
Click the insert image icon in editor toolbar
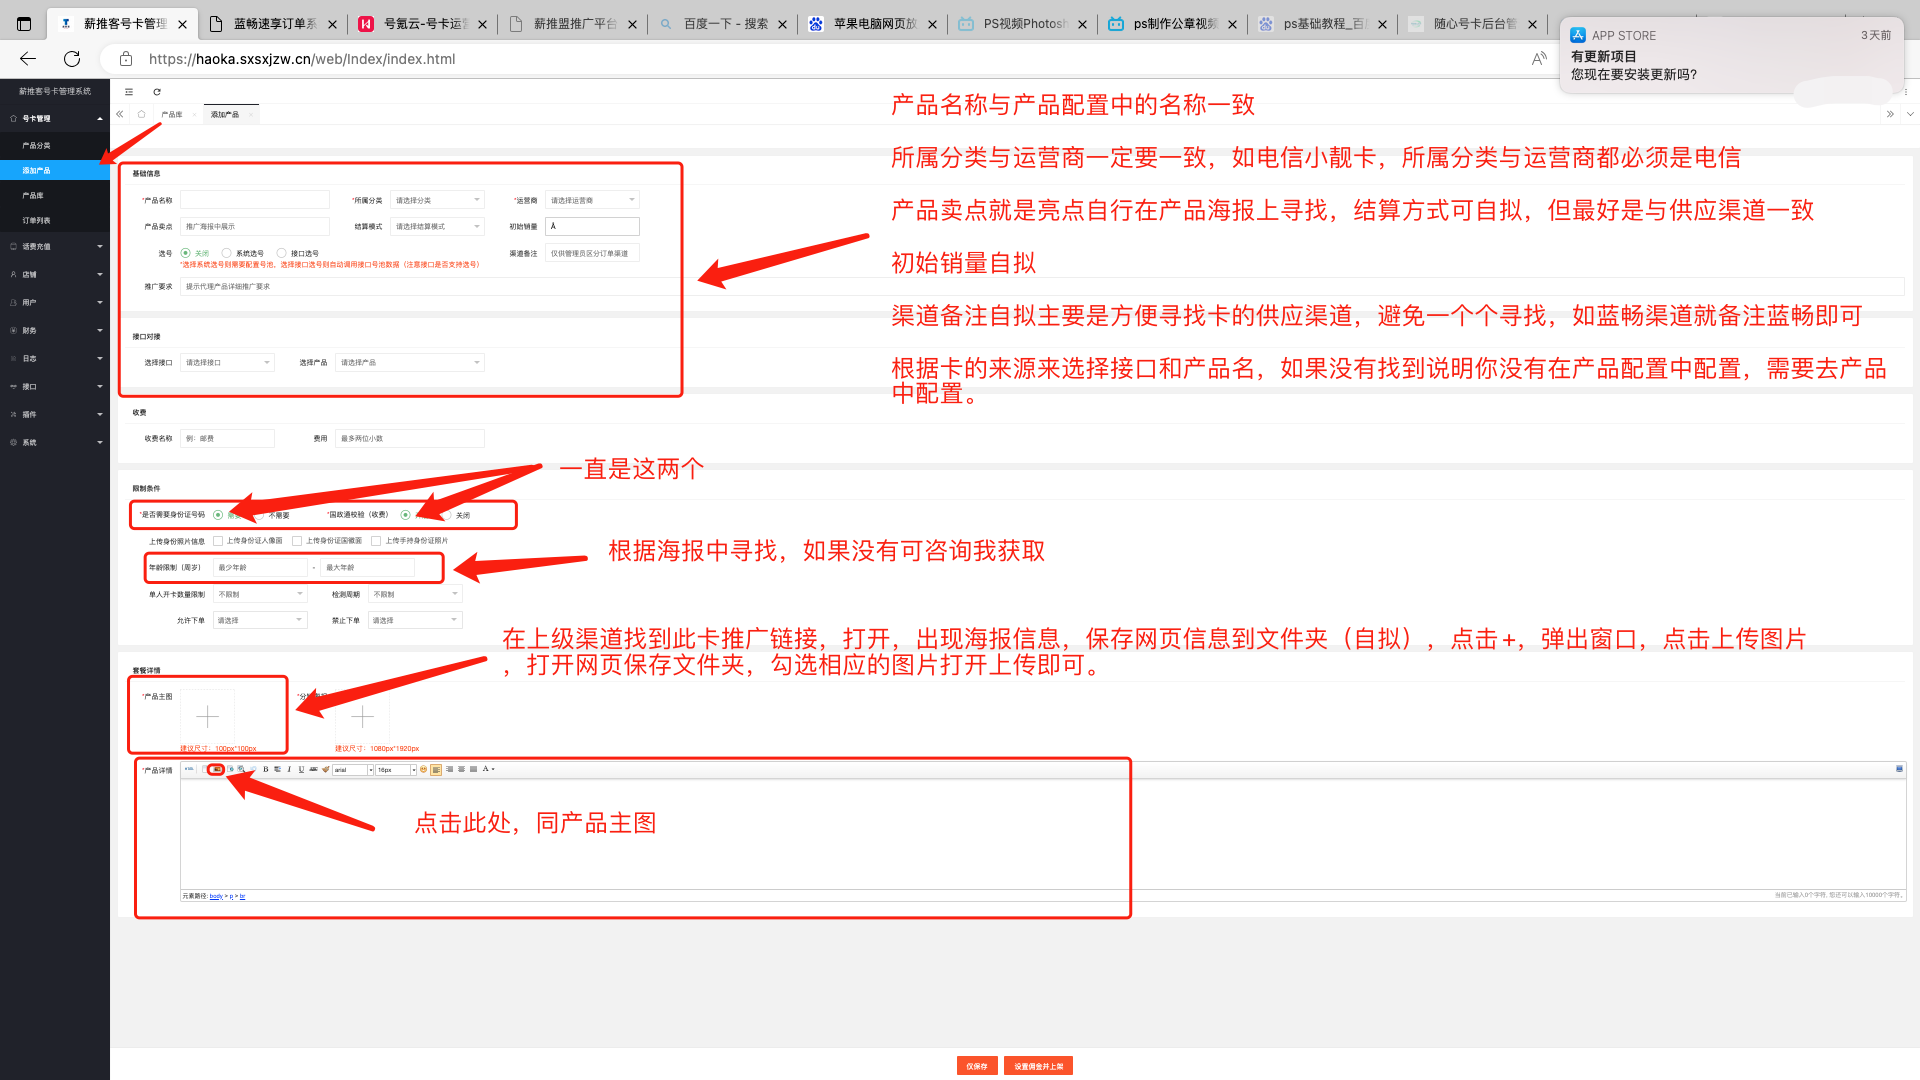pyautogui.click(x=216, y=769)
